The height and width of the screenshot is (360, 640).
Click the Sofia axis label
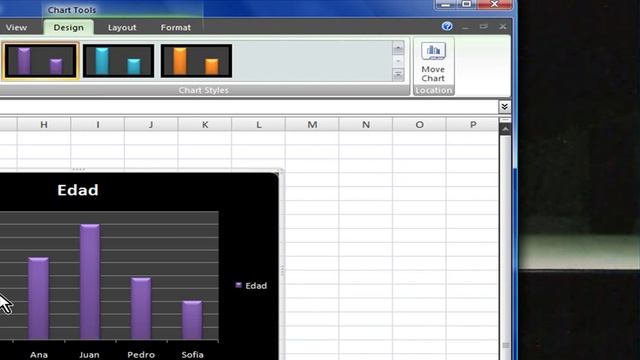[192, 355]
